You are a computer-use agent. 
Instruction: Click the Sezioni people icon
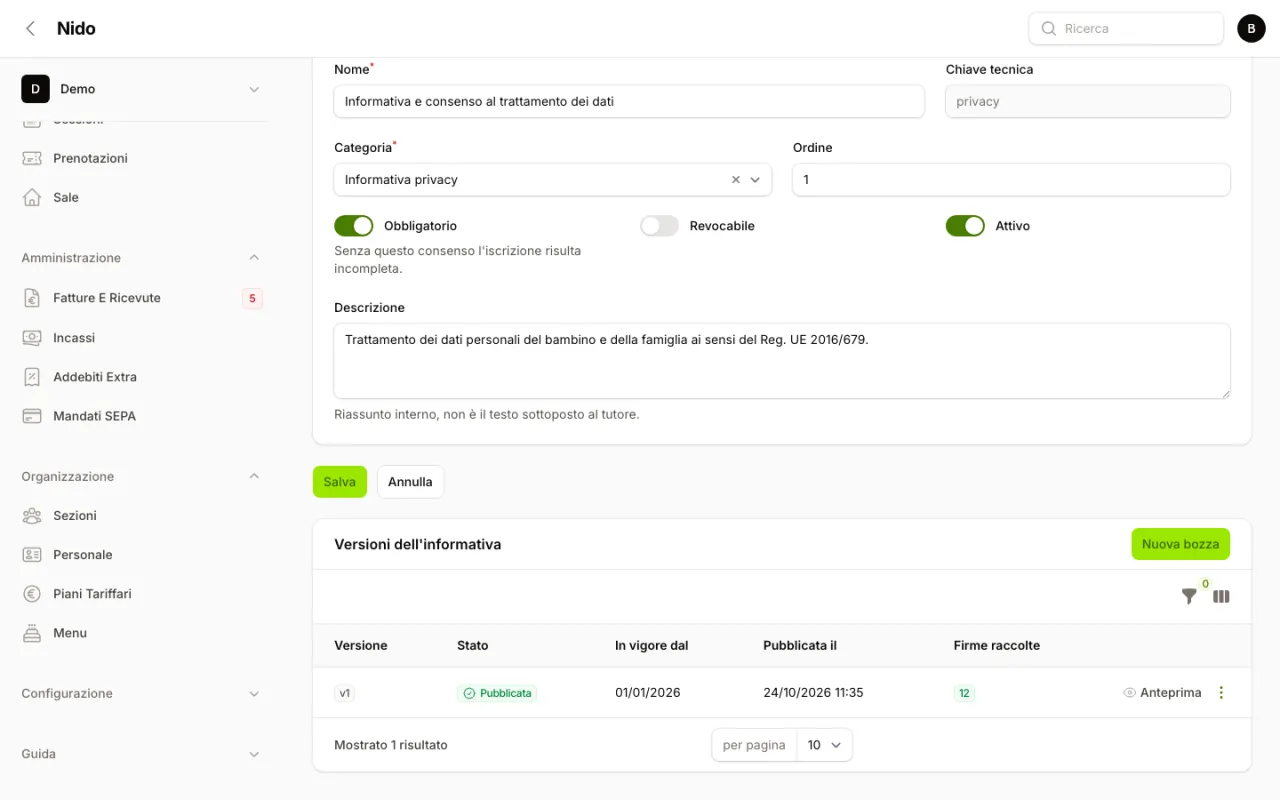point(32,515)
